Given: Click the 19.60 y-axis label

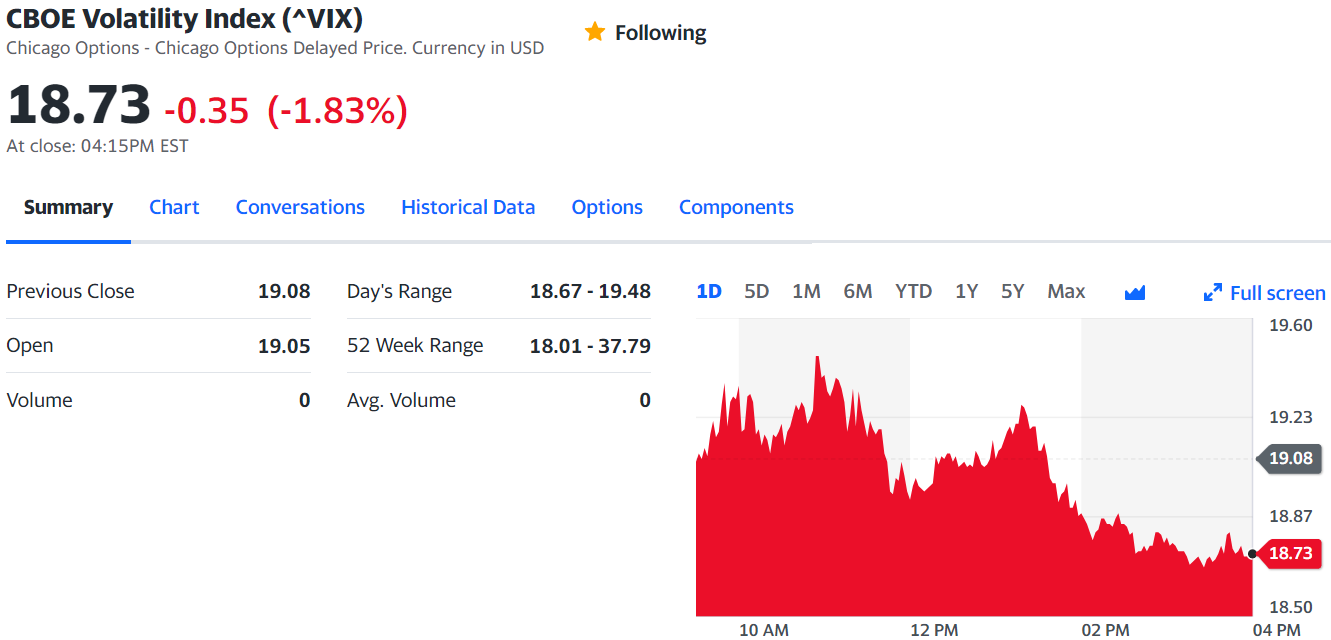Looking at the screenshot, I should (1290, 325).
